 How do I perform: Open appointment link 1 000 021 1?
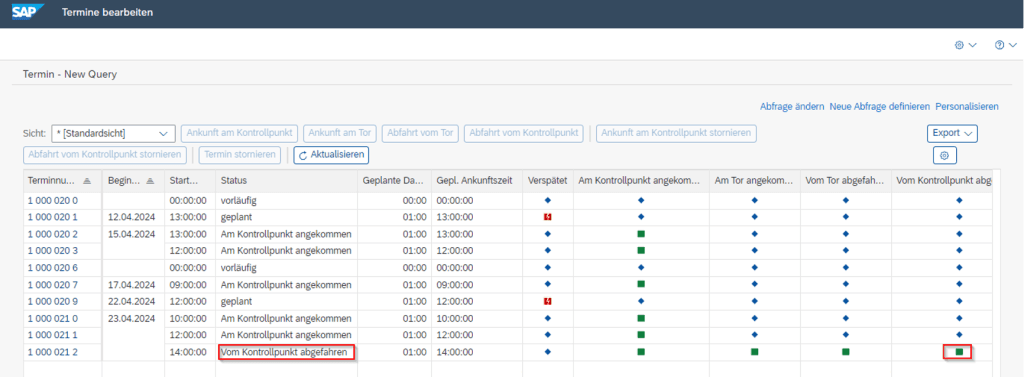(53, 335)
